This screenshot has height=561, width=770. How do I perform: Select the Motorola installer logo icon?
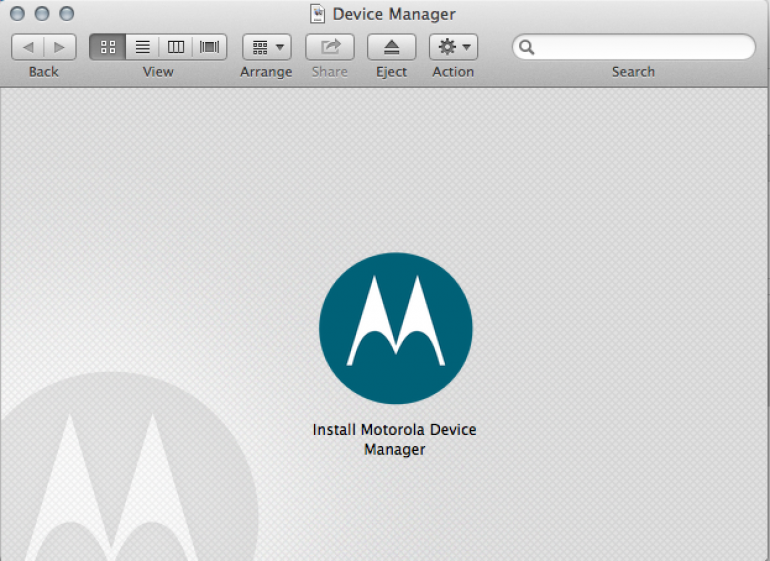click(396, 328)
